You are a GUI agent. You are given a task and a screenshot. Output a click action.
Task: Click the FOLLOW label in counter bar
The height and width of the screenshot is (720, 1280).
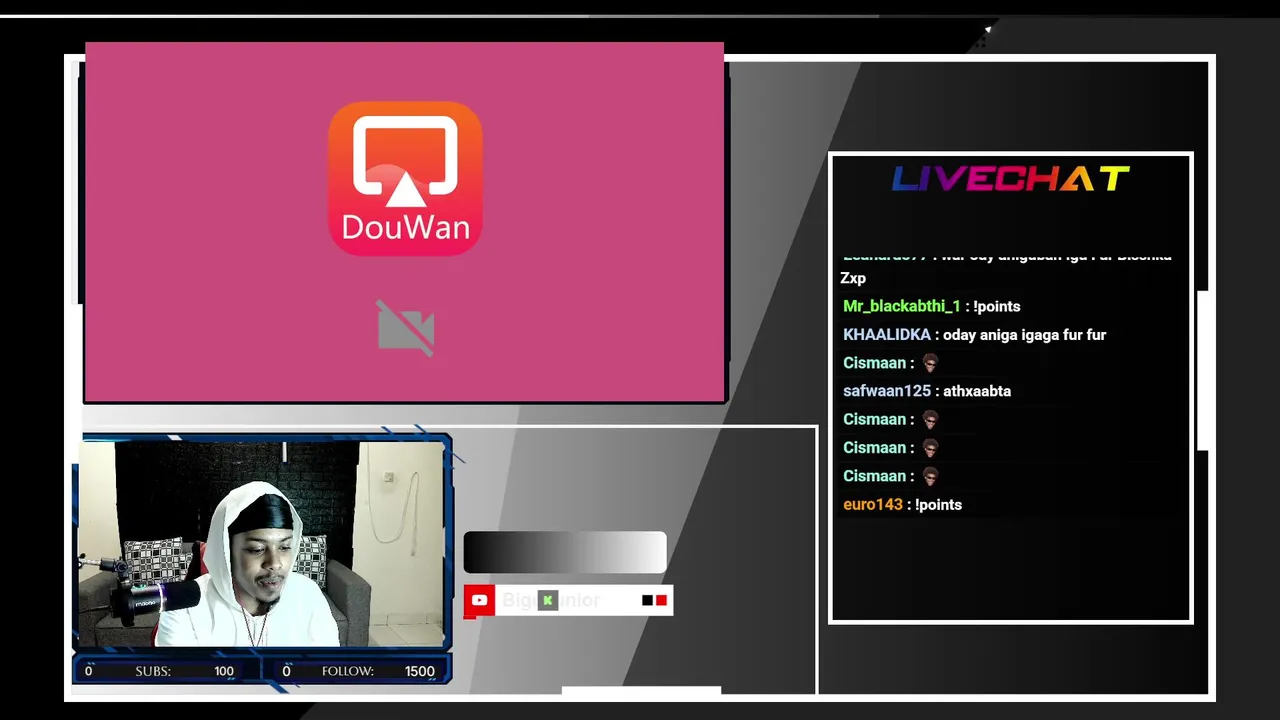point(348,671)
